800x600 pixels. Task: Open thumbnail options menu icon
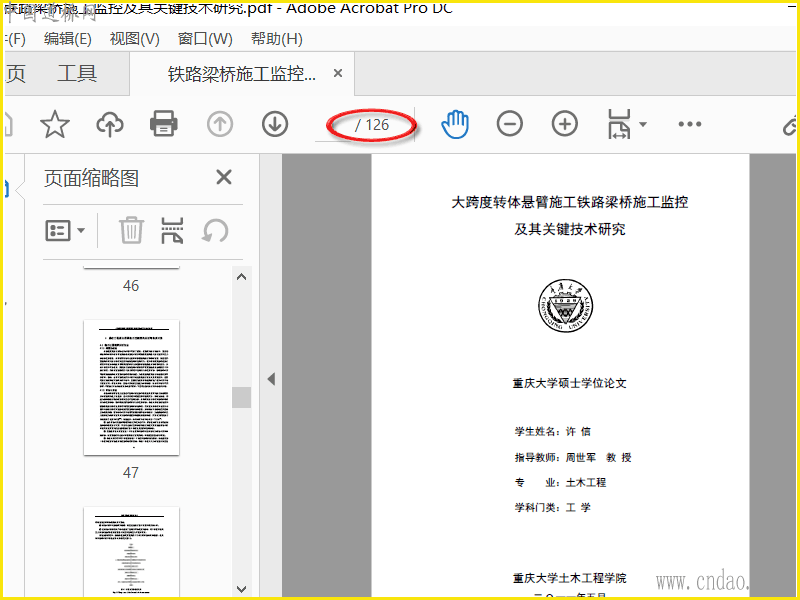[65, 231]
